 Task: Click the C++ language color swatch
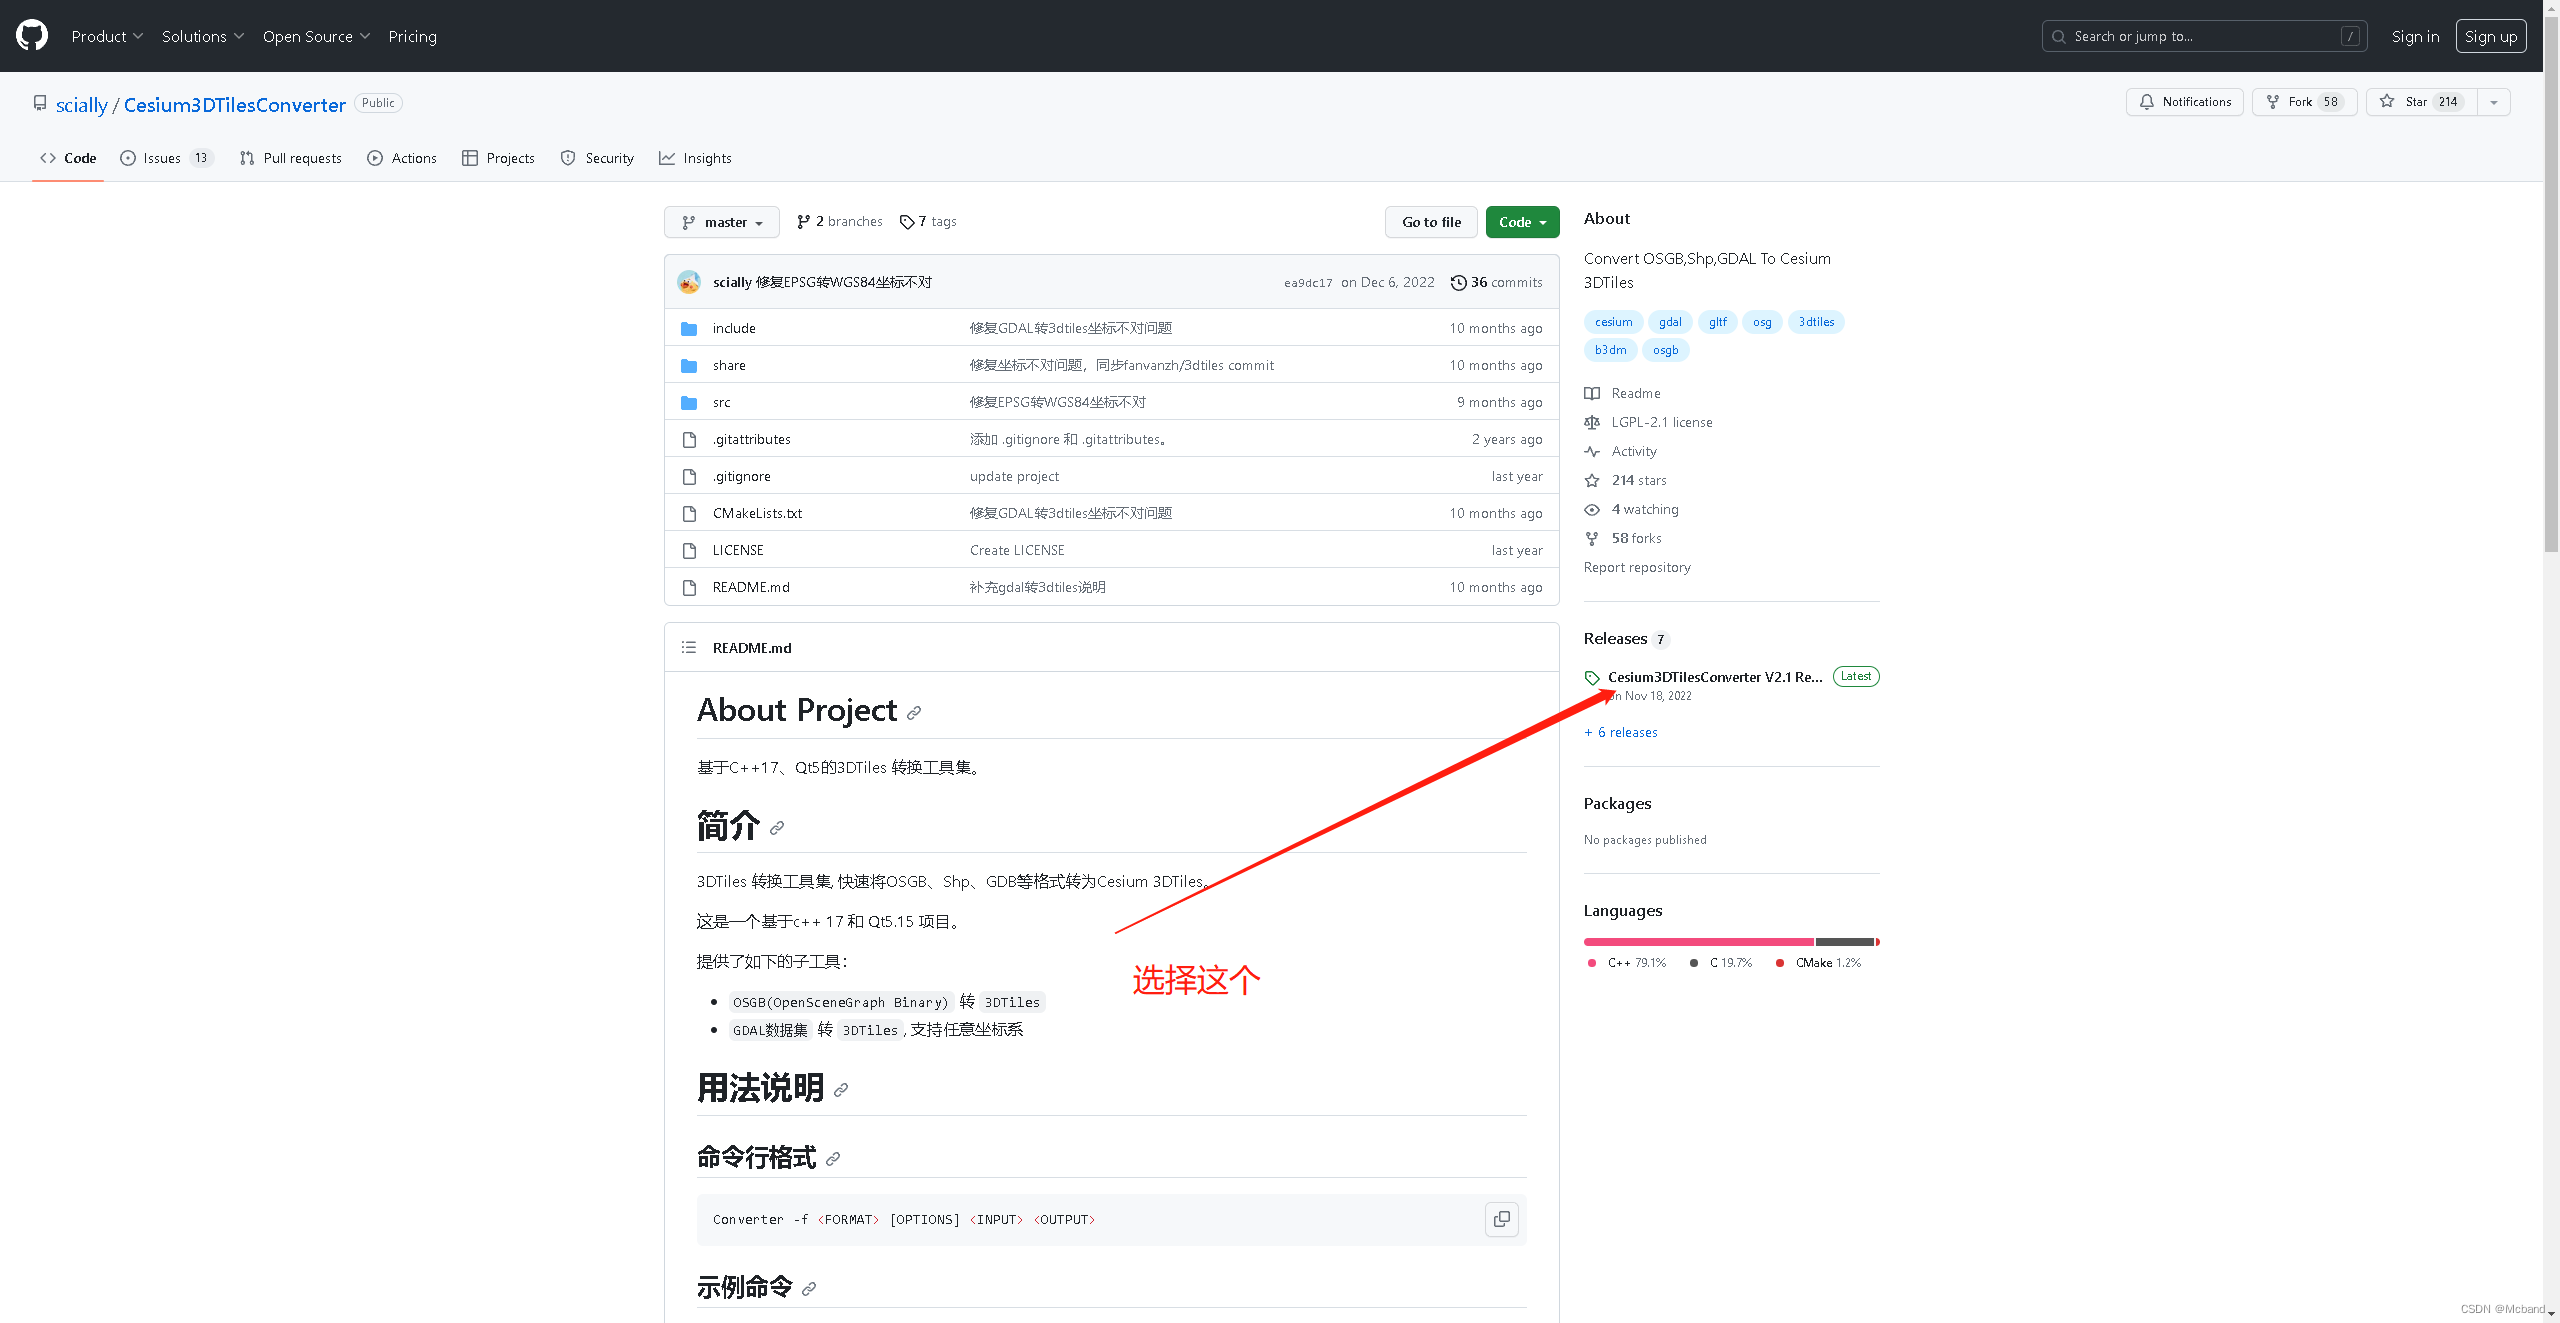(1590, 962)
